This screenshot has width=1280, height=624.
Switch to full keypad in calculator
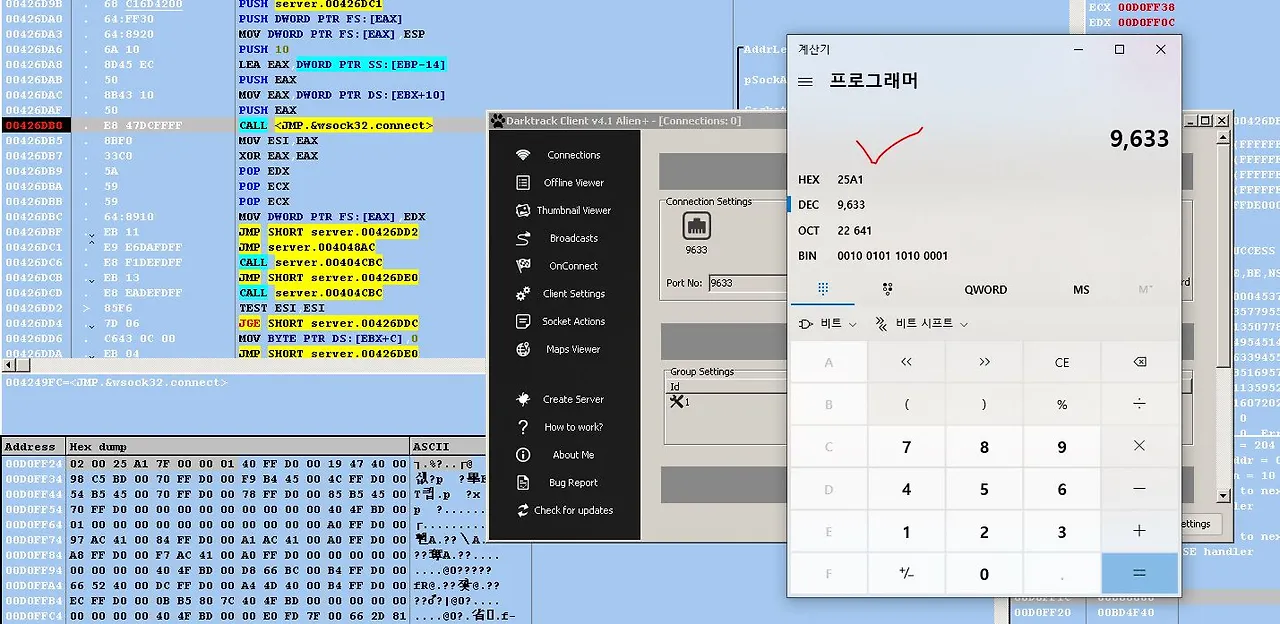coord(823,289)
